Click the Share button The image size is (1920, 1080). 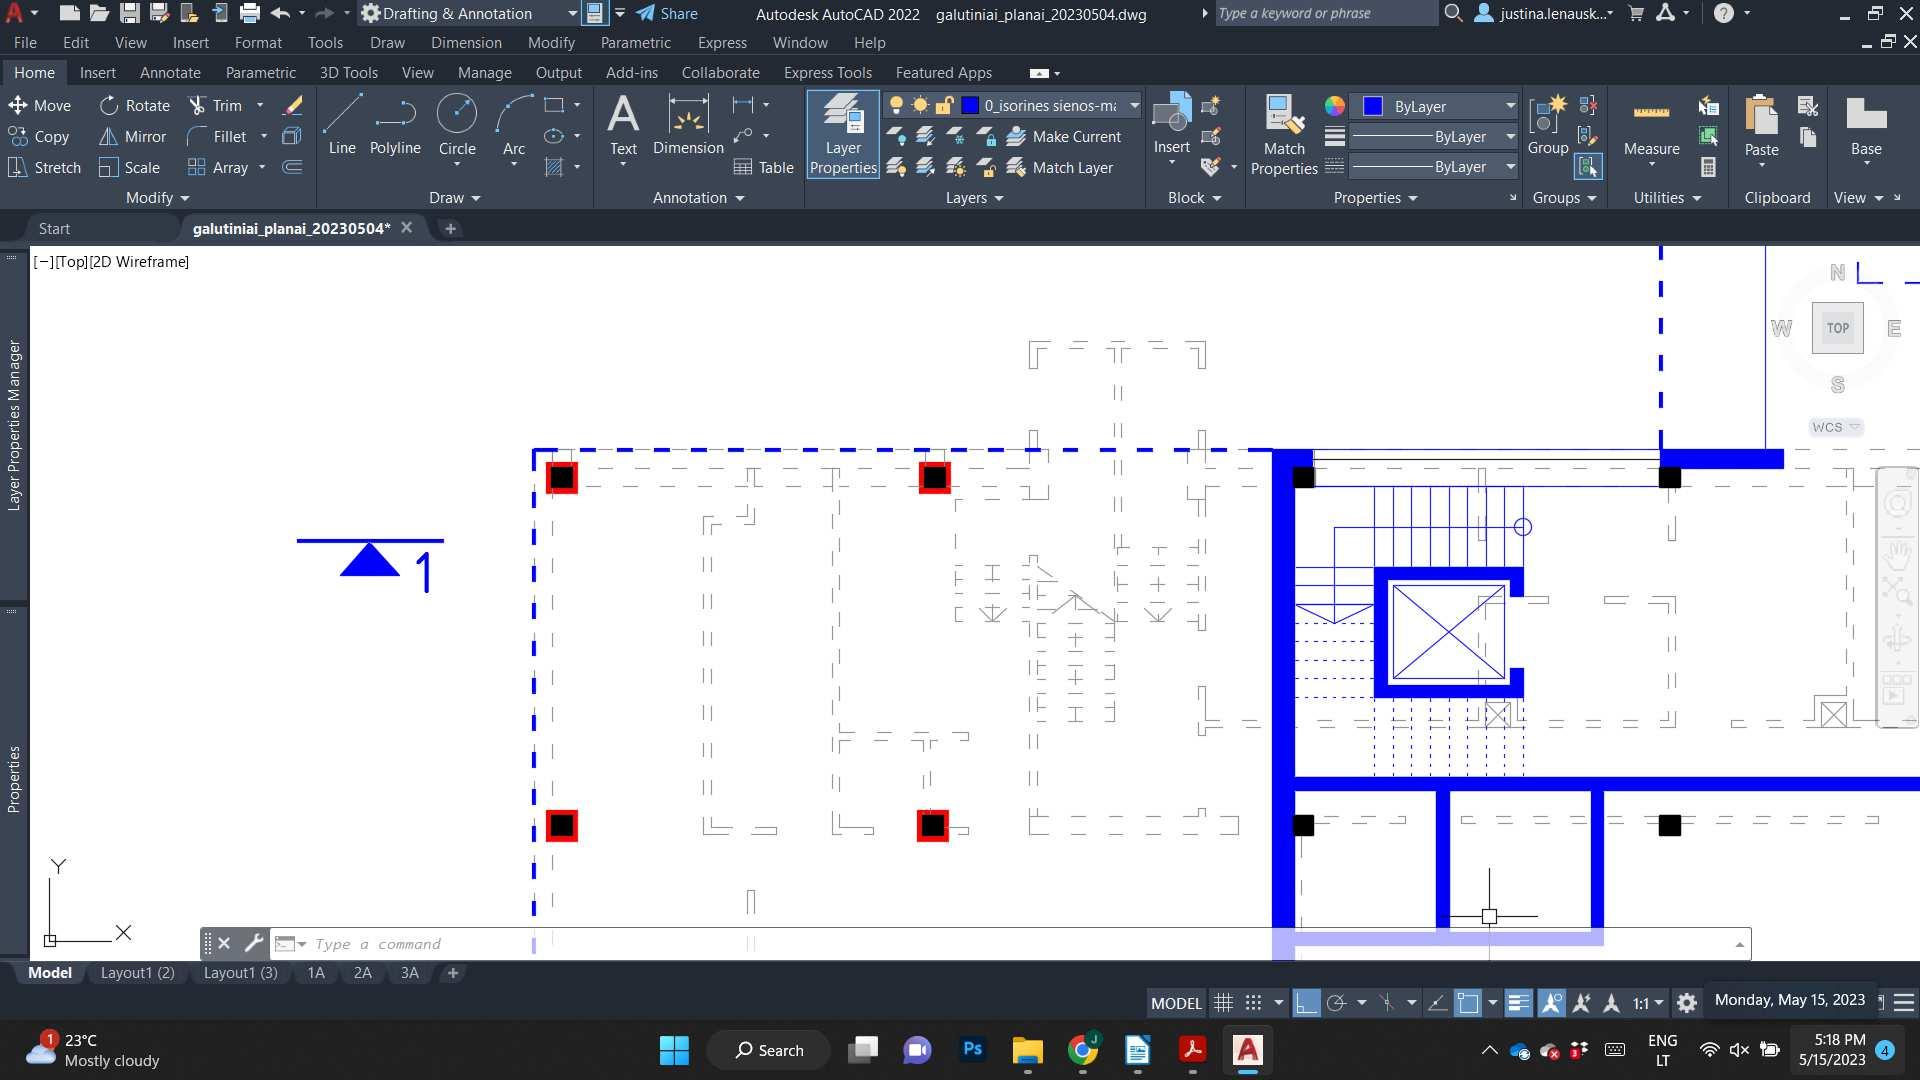point(667,14)
